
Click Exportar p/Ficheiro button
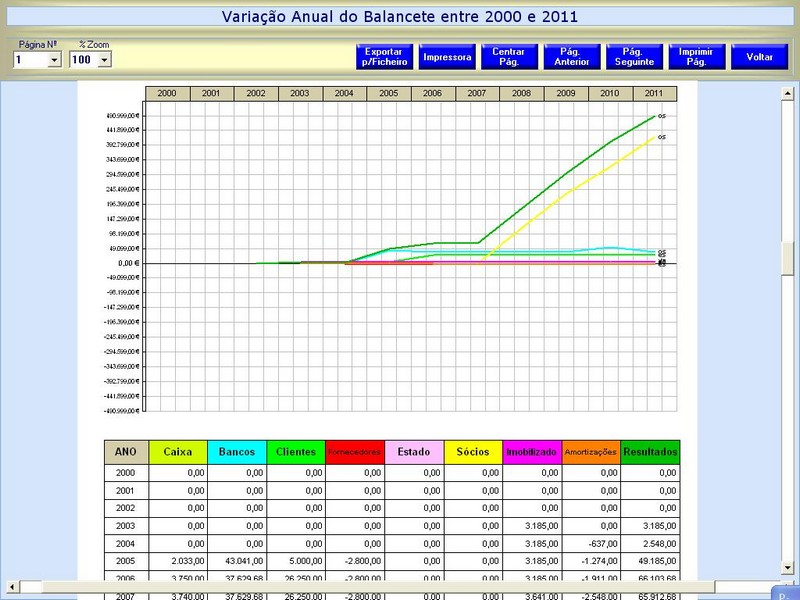pos(385,57)
